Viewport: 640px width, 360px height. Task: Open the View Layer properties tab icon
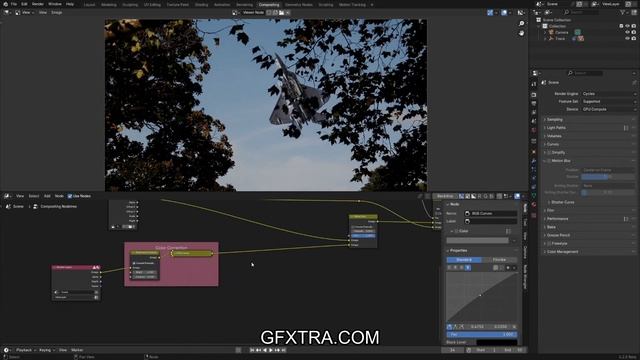533,112
